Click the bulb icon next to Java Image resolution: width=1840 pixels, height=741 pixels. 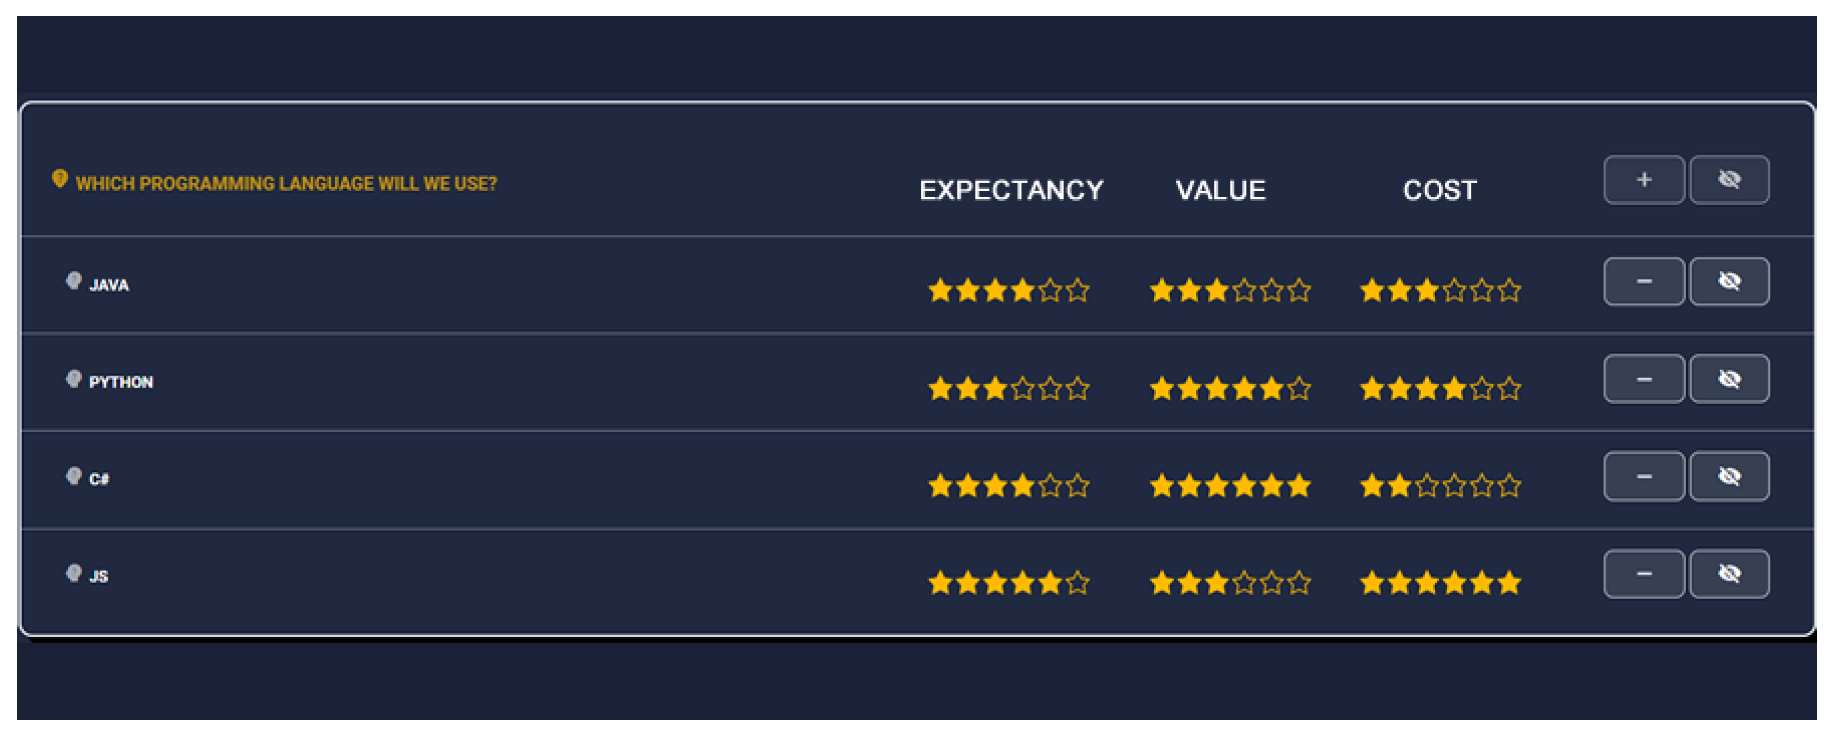point(73,281)
